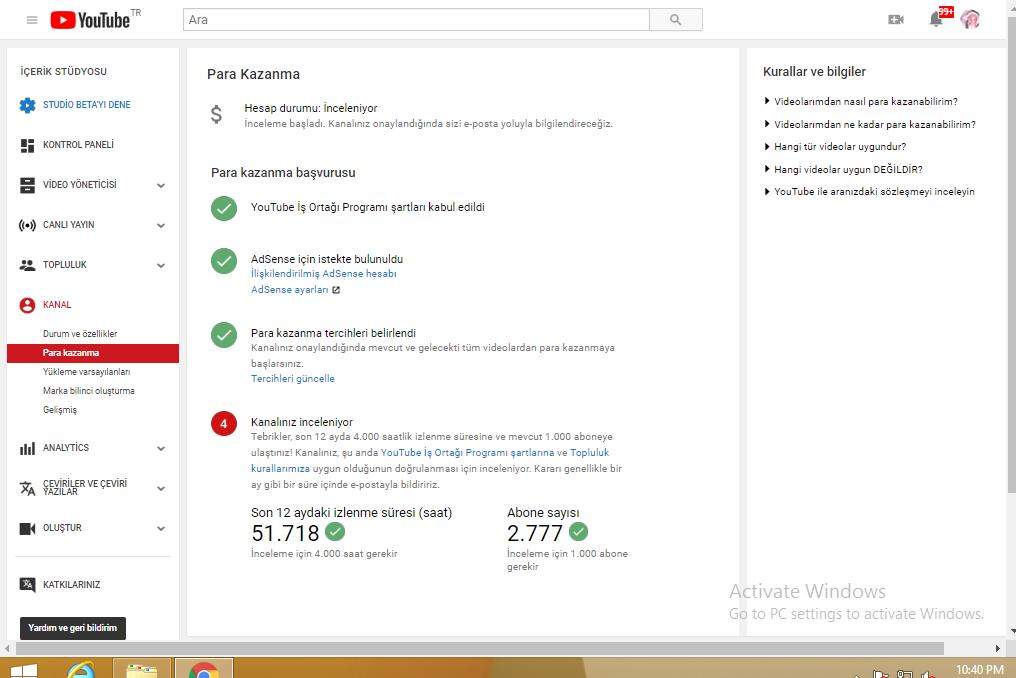Click the green check beside Para kazanma tercihleri
1016x678 pixels.
(224, 334)
